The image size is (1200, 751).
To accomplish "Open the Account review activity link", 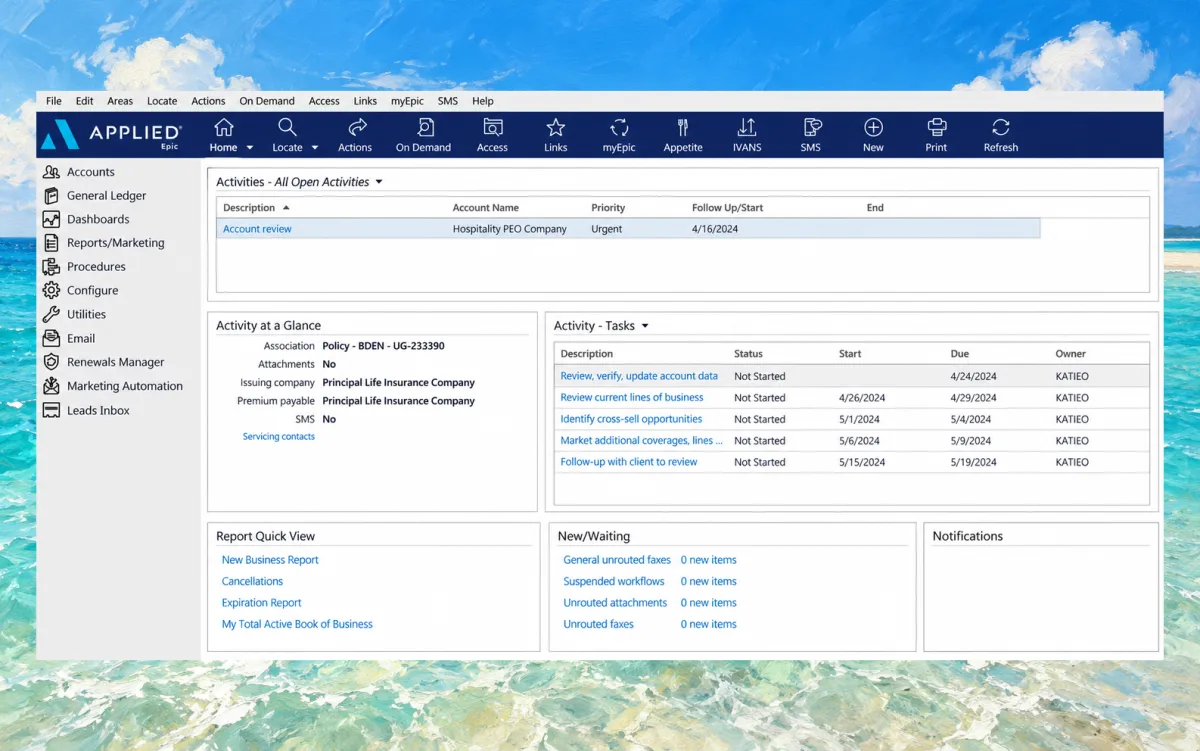I will [257, 229].
